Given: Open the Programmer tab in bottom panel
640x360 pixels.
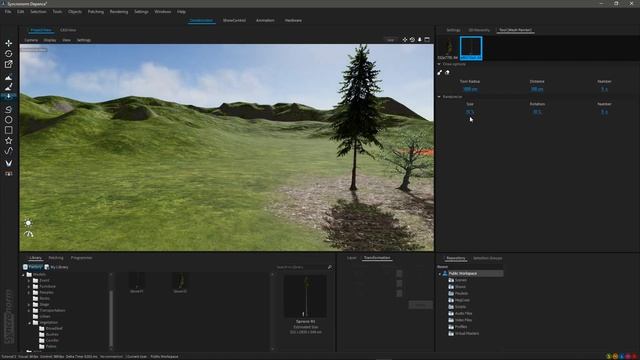Looking at the screenshot, I should pyautogui.click(x=81, y=258).
